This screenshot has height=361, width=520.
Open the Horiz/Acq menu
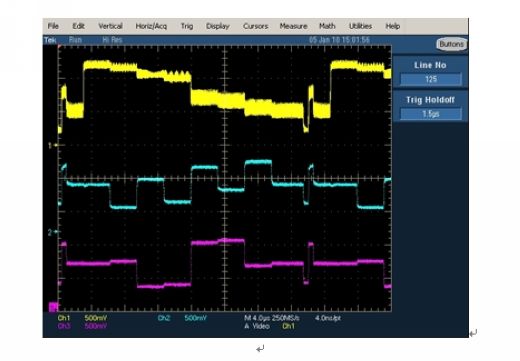(151, 26)
